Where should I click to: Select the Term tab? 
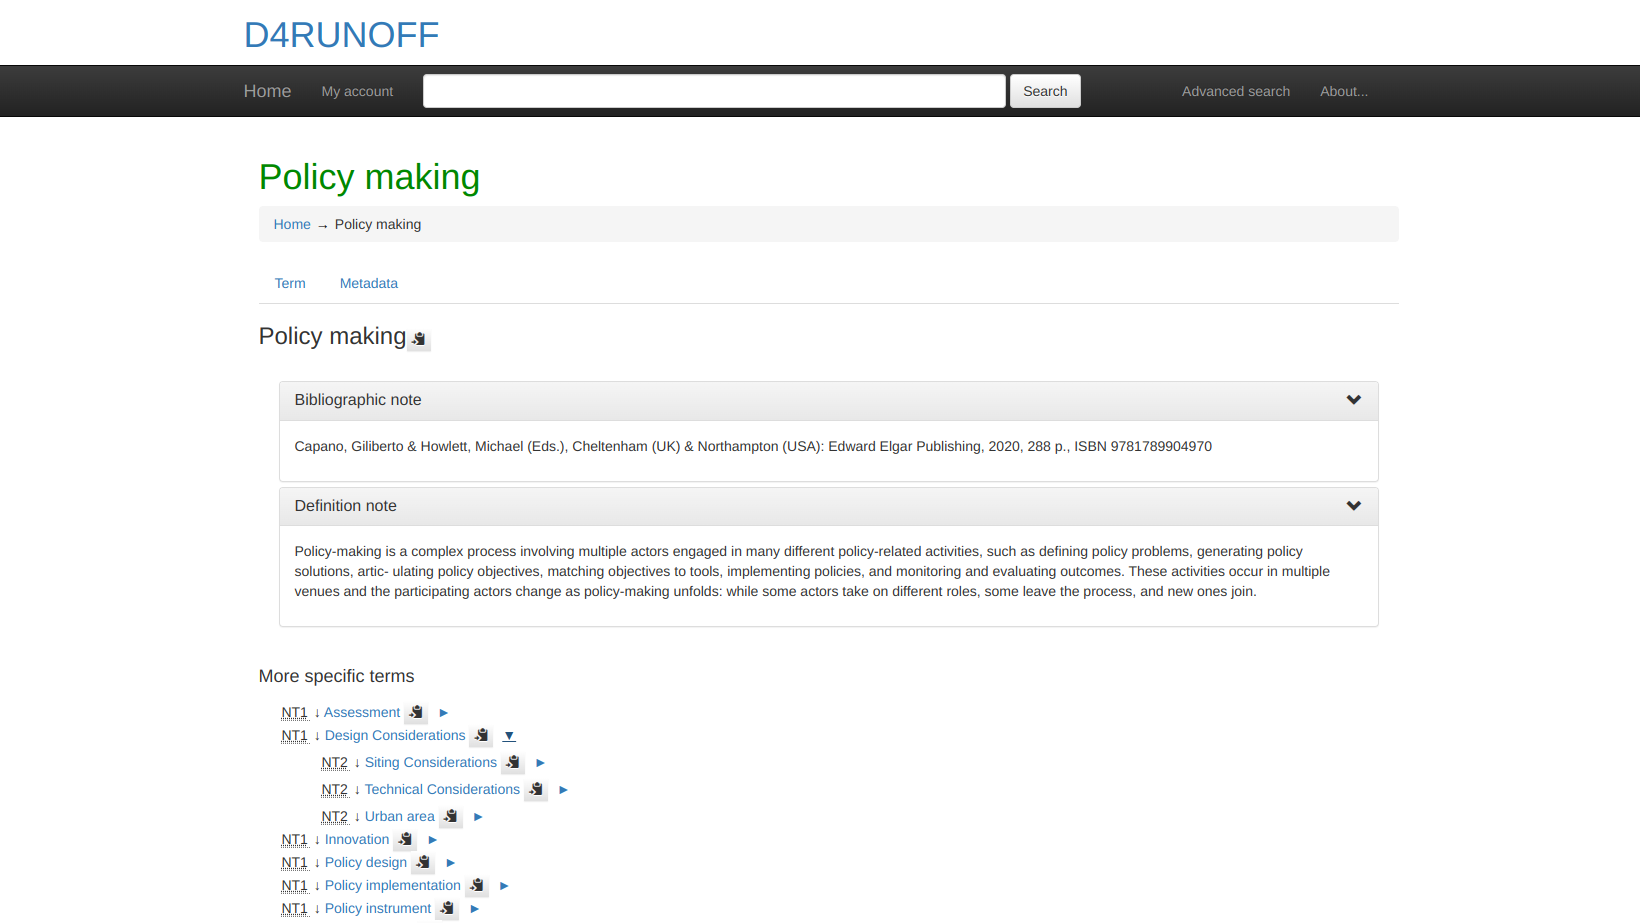click(x=290, y=284)
